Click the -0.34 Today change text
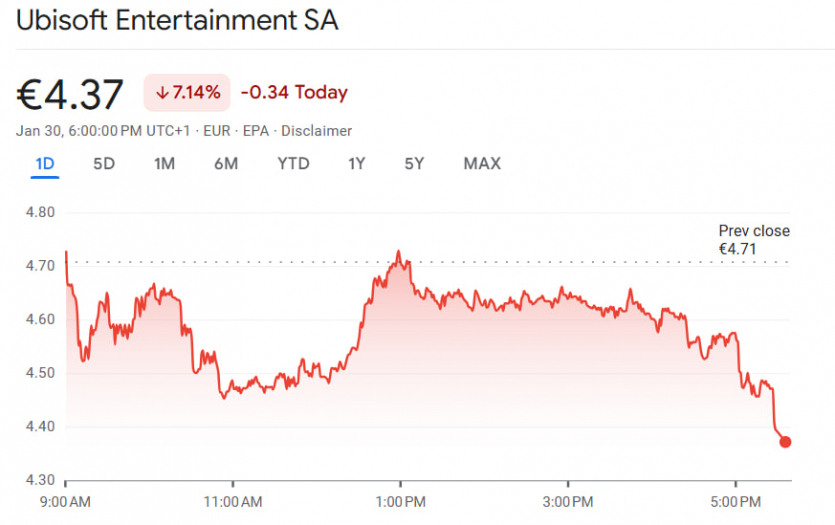Image resolution: width=835 pixels, height=525 pixels. pyautogui.click(x=294, y=93)
